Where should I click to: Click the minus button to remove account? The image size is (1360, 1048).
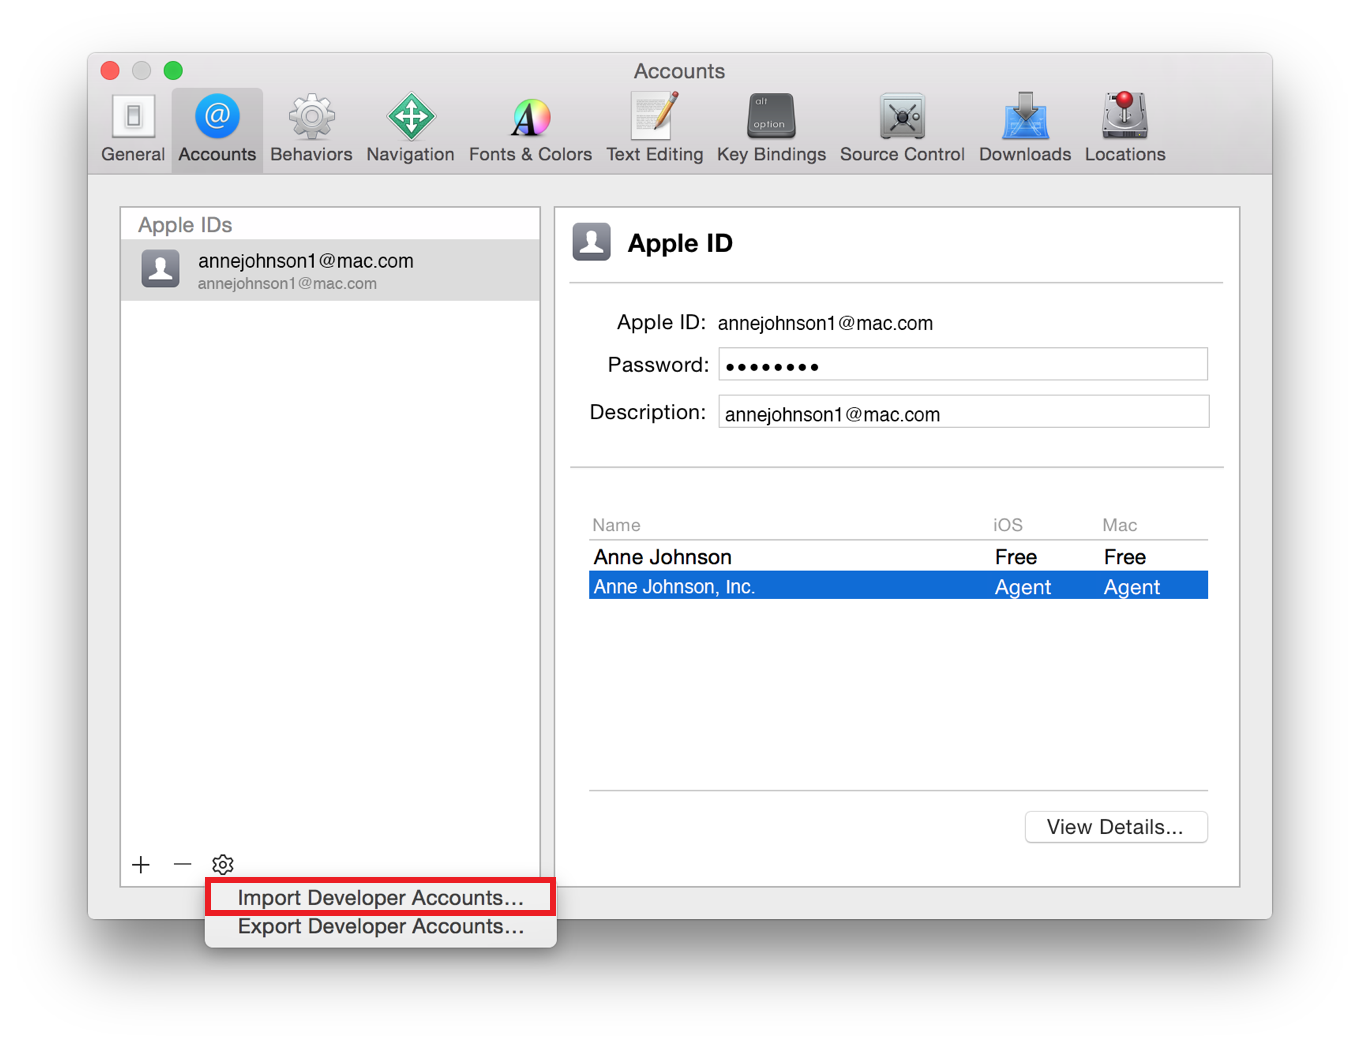[182, 864]
